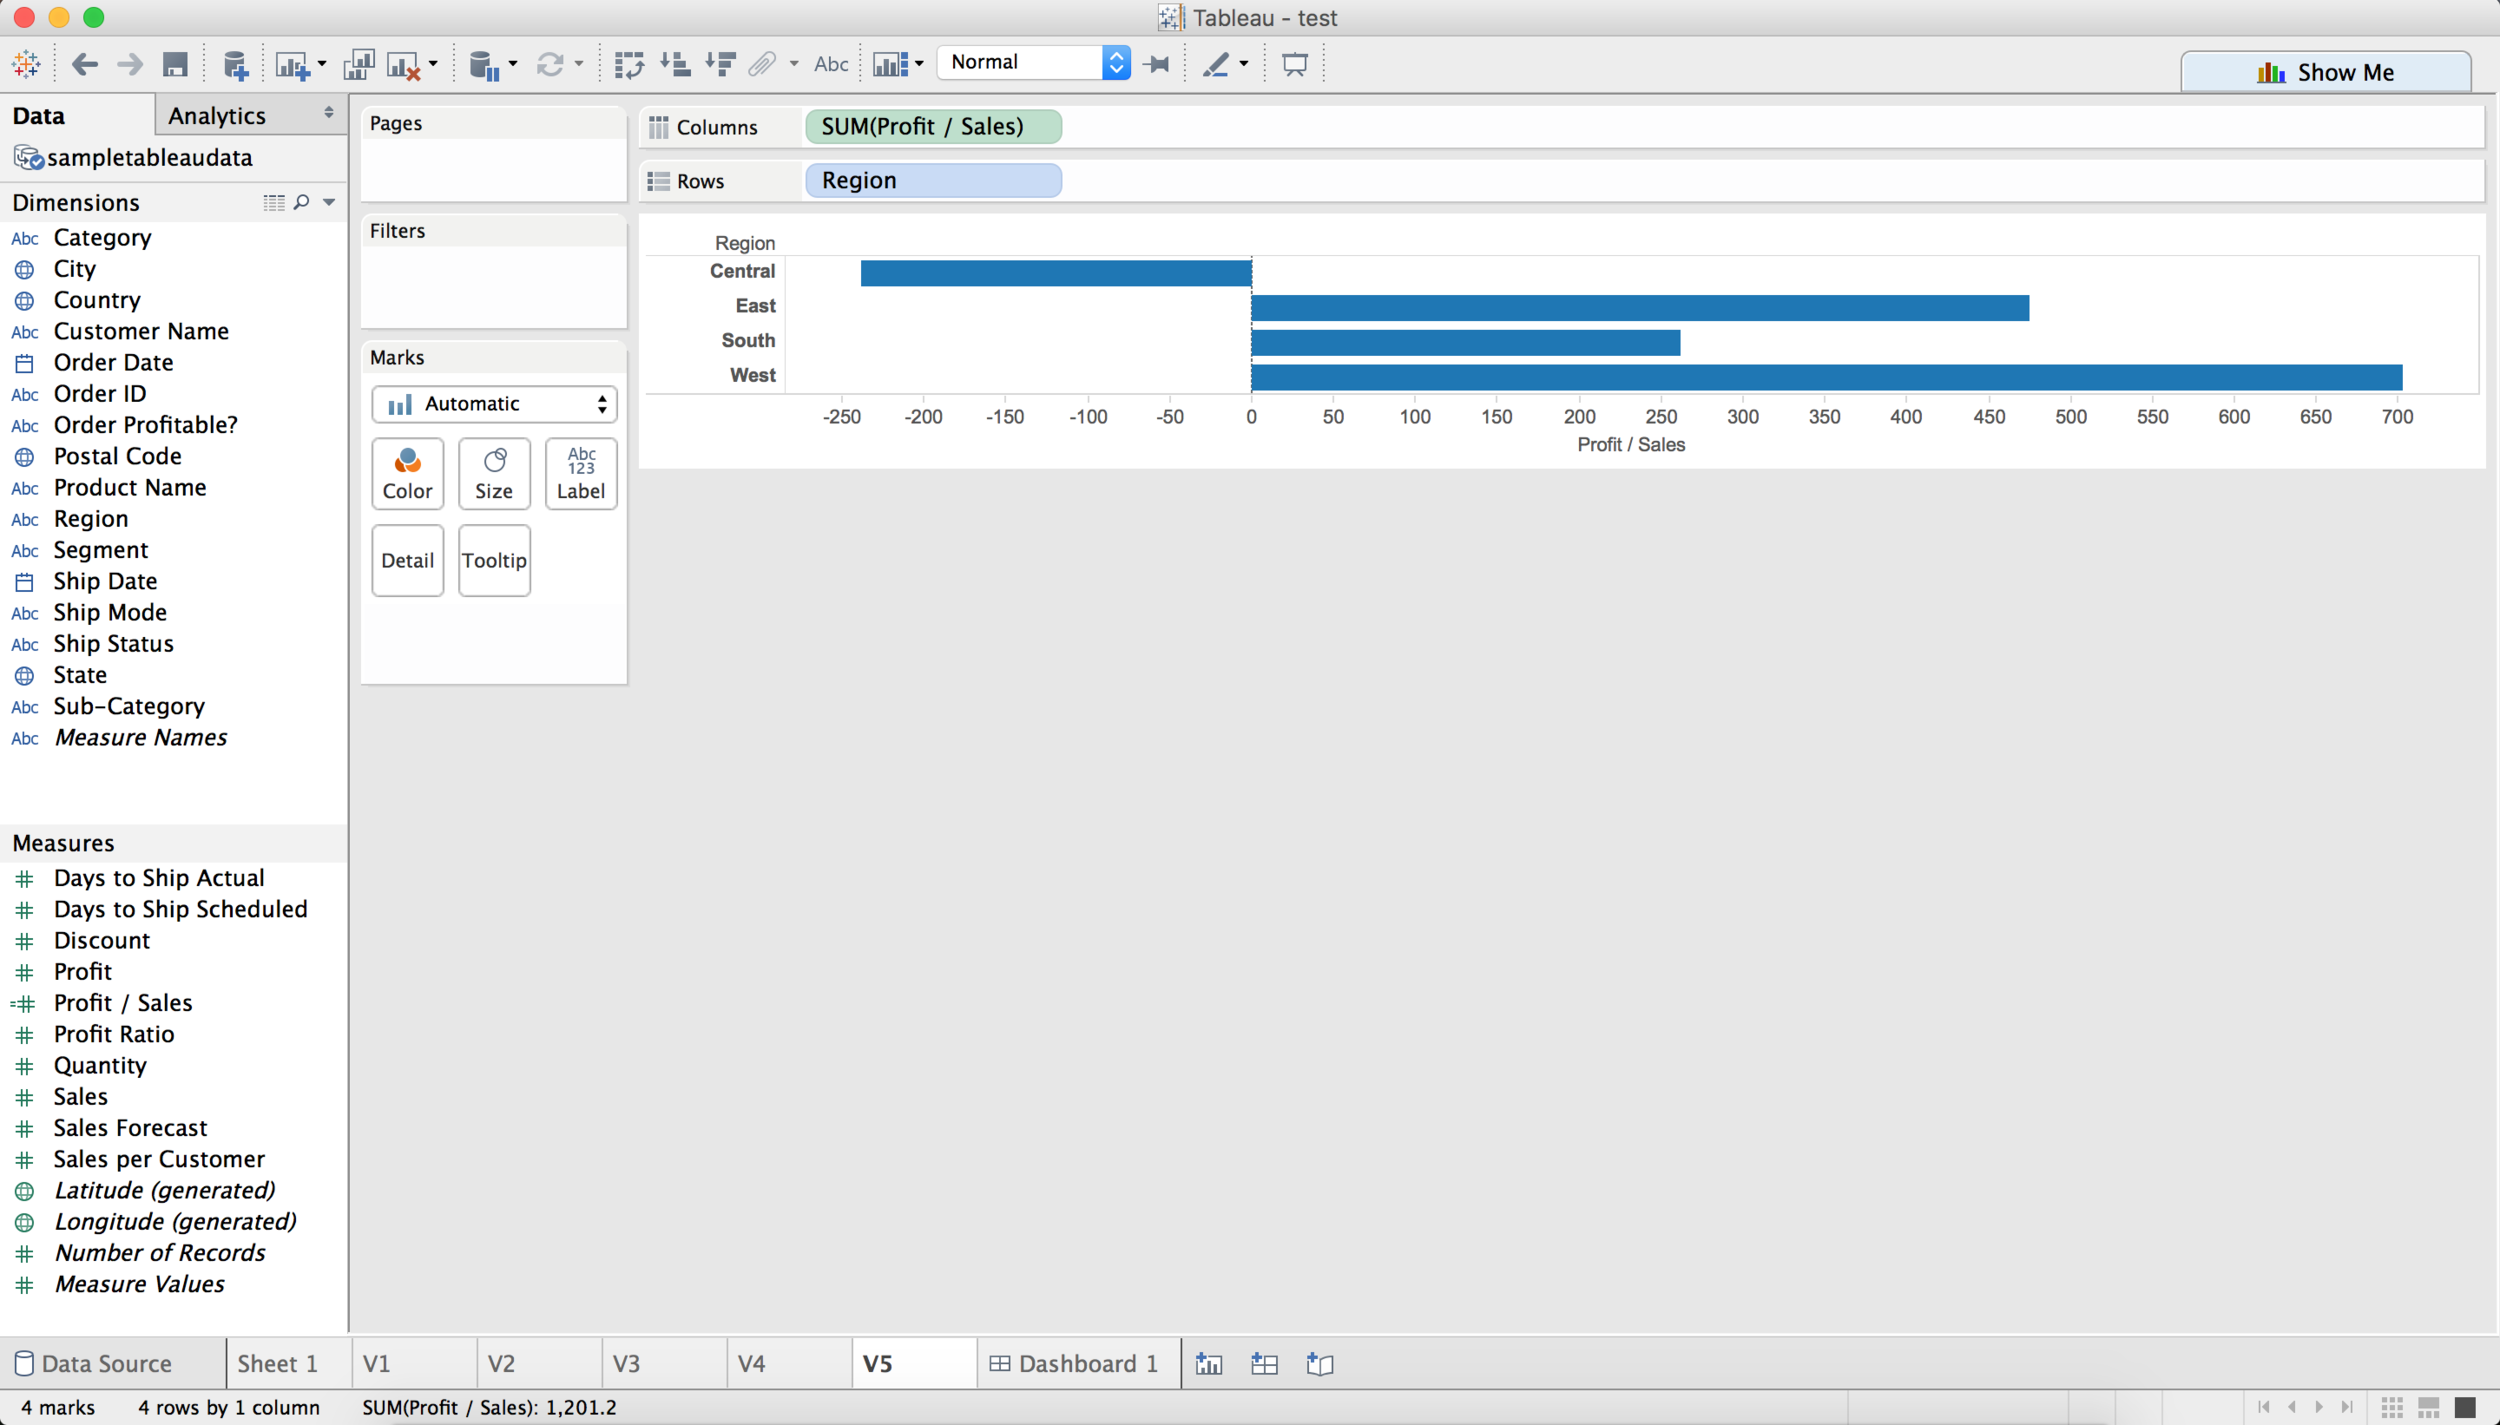This screenshot has height=1425, width=2500.
Task: Switch to filmstrip view in status bar
Action: 2429,1407
